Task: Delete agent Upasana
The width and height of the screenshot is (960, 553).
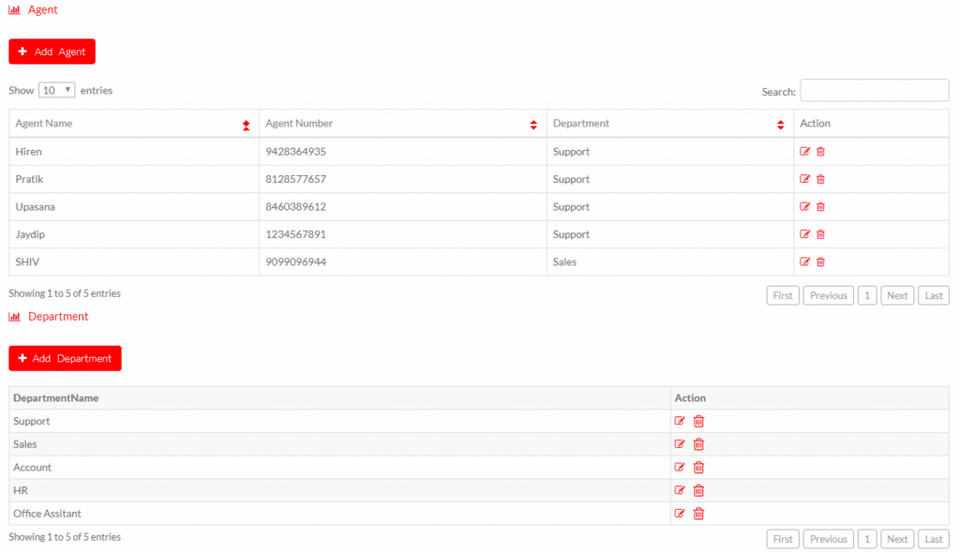Action: (x=820, y=206)
